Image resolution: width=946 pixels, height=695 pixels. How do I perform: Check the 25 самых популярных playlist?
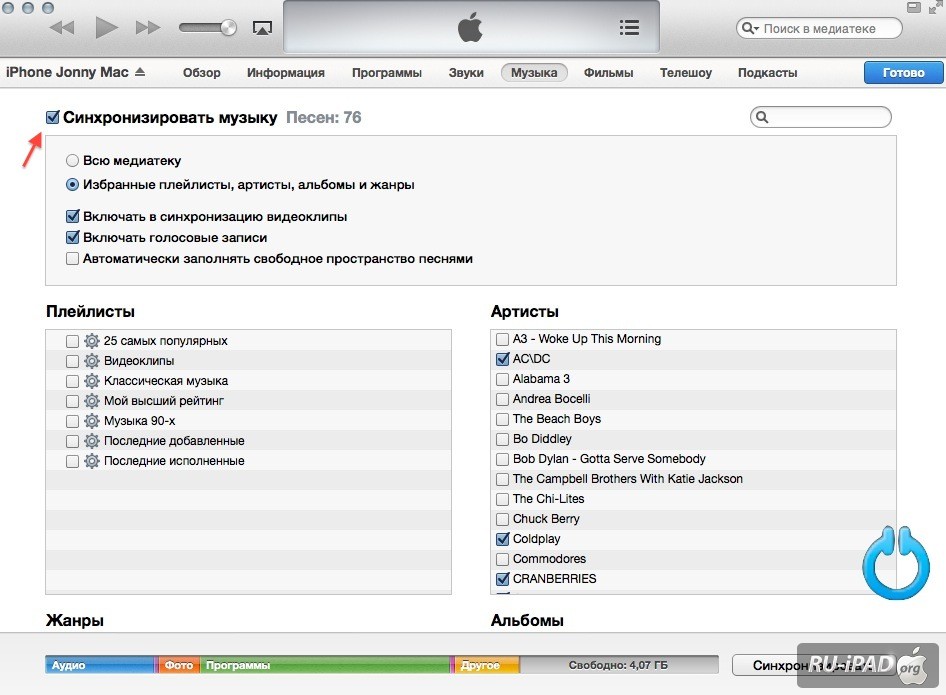coord(72,341)
